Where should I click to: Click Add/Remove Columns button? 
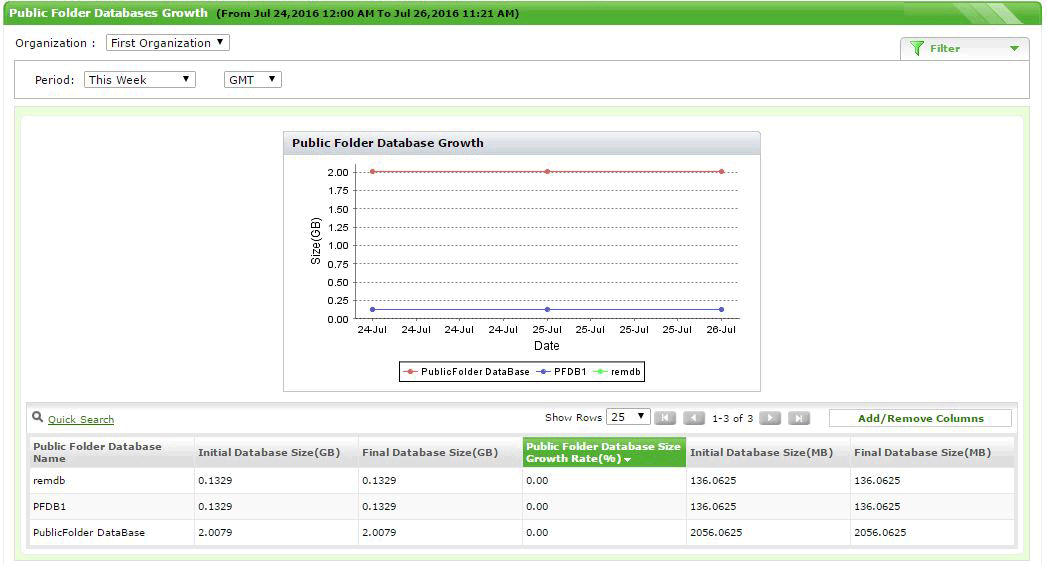tap(921, 418)
